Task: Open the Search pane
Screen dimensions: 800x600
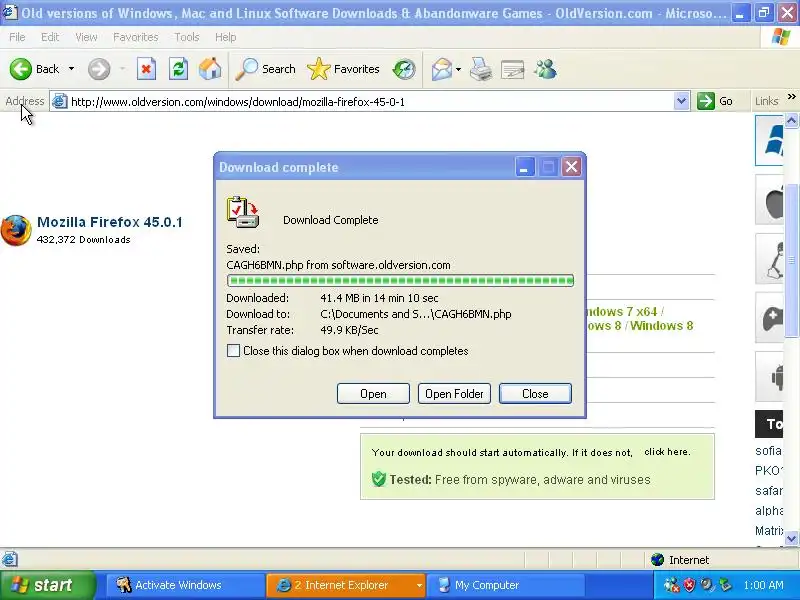Action: [x=265, y=69]
